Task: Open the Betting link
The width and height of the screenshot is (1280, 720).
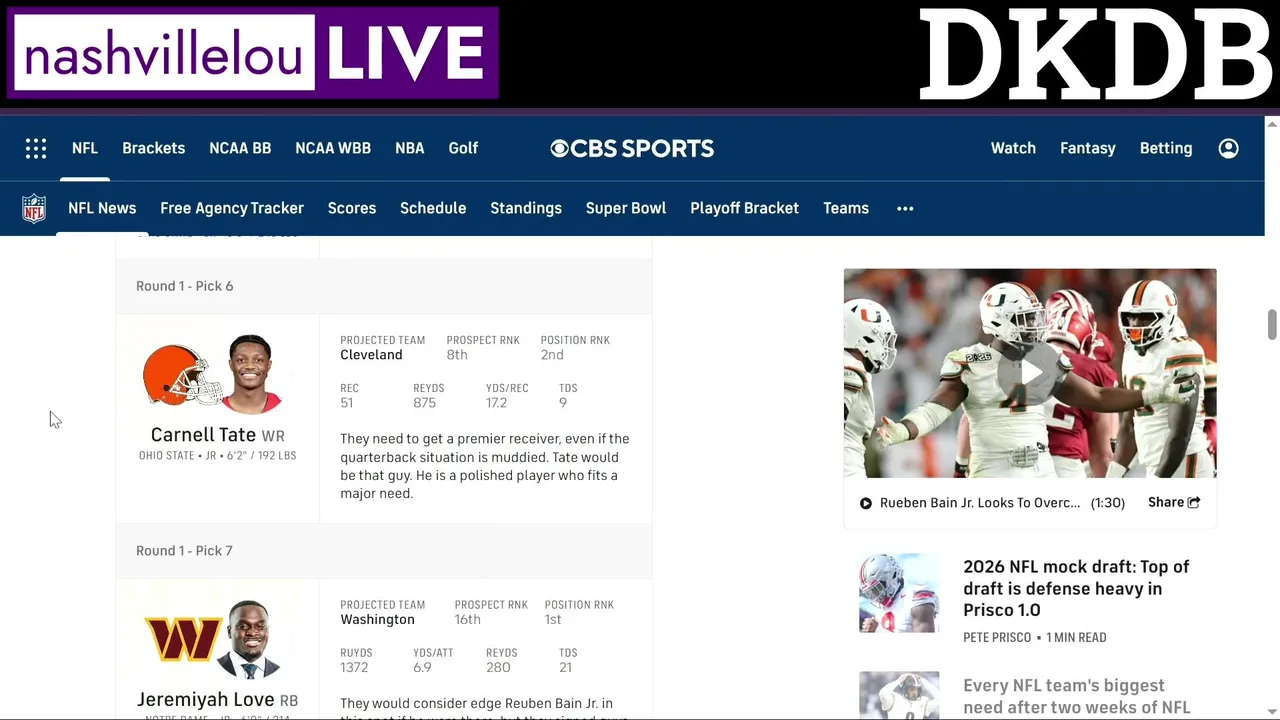Action: pos(1166,148)
